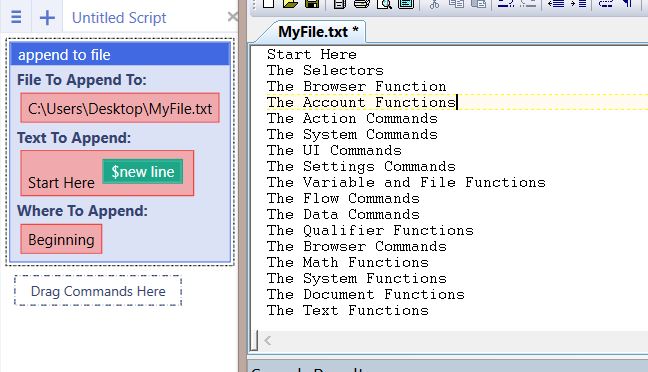This screenshot has width=648, height=372.
Task: Click the line "The Browser Commands"
Action: 357,246
